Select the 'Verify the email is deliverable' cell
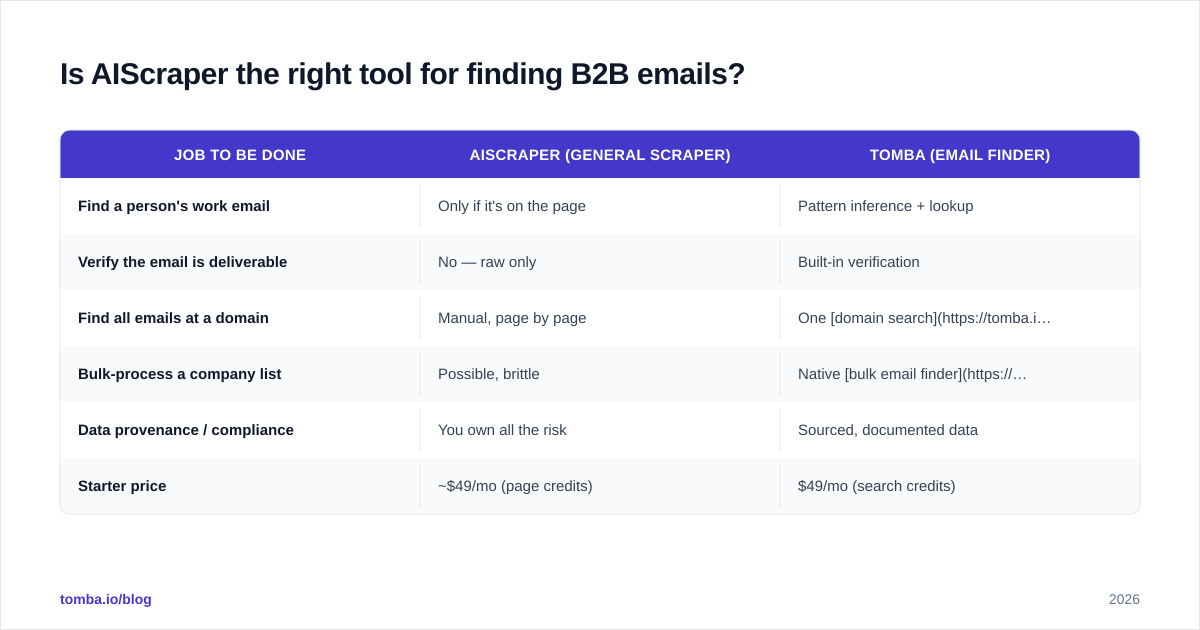 [240, 262]
